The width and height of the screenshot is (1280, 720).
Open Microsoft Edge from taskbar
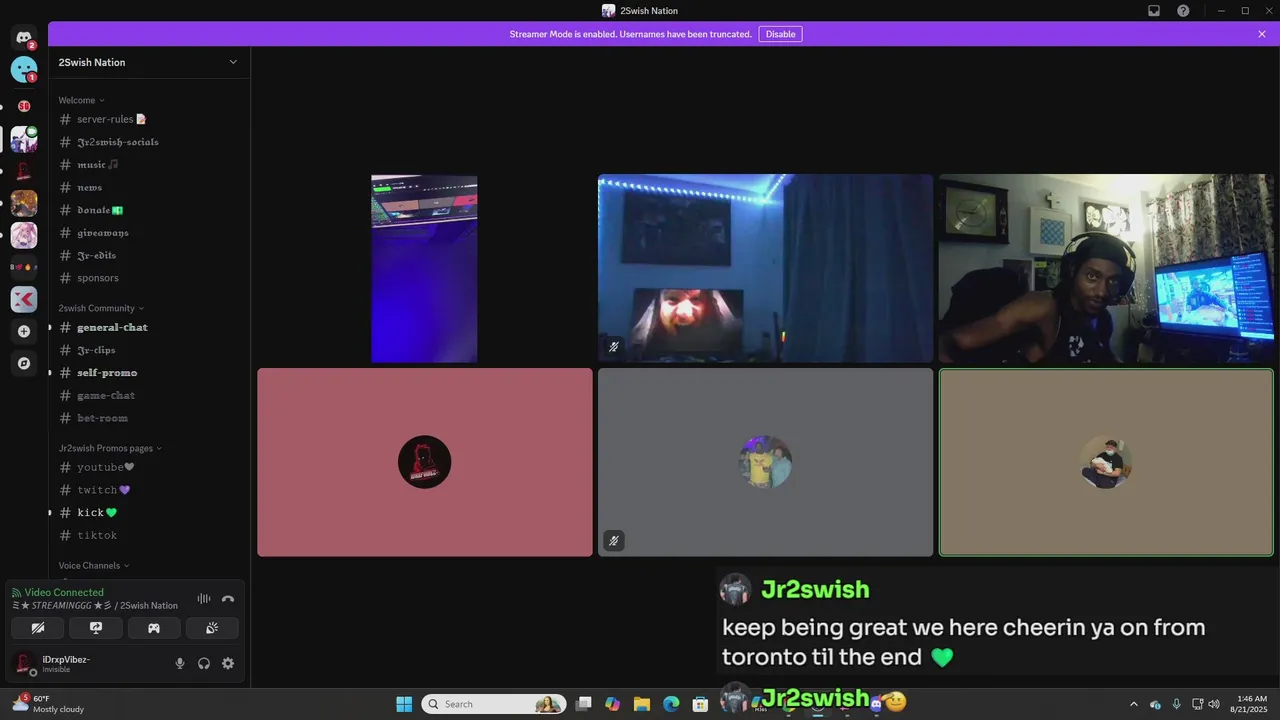tap(671, 704)
